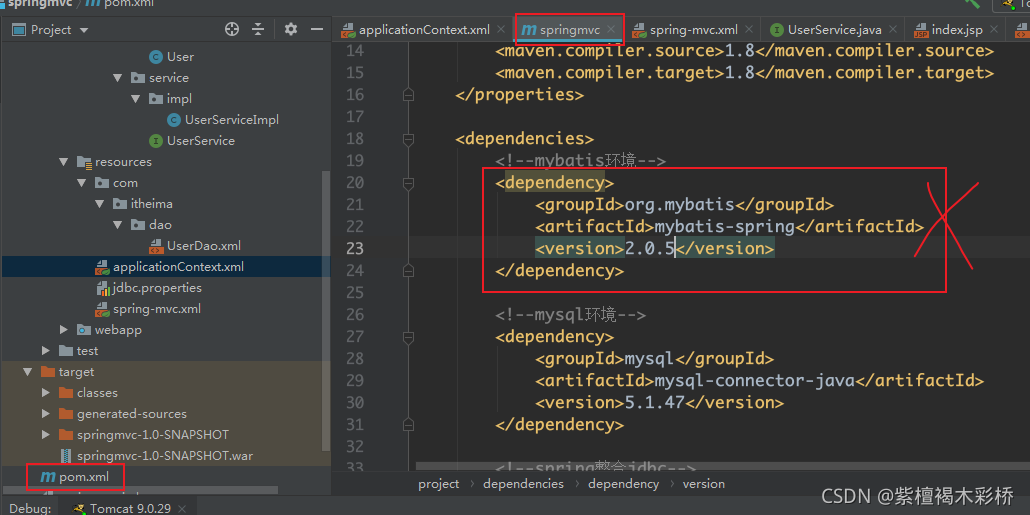The image size is (1030, 515).
Task: Select applicationContext.xml in project tree
Action: (178, 267)
